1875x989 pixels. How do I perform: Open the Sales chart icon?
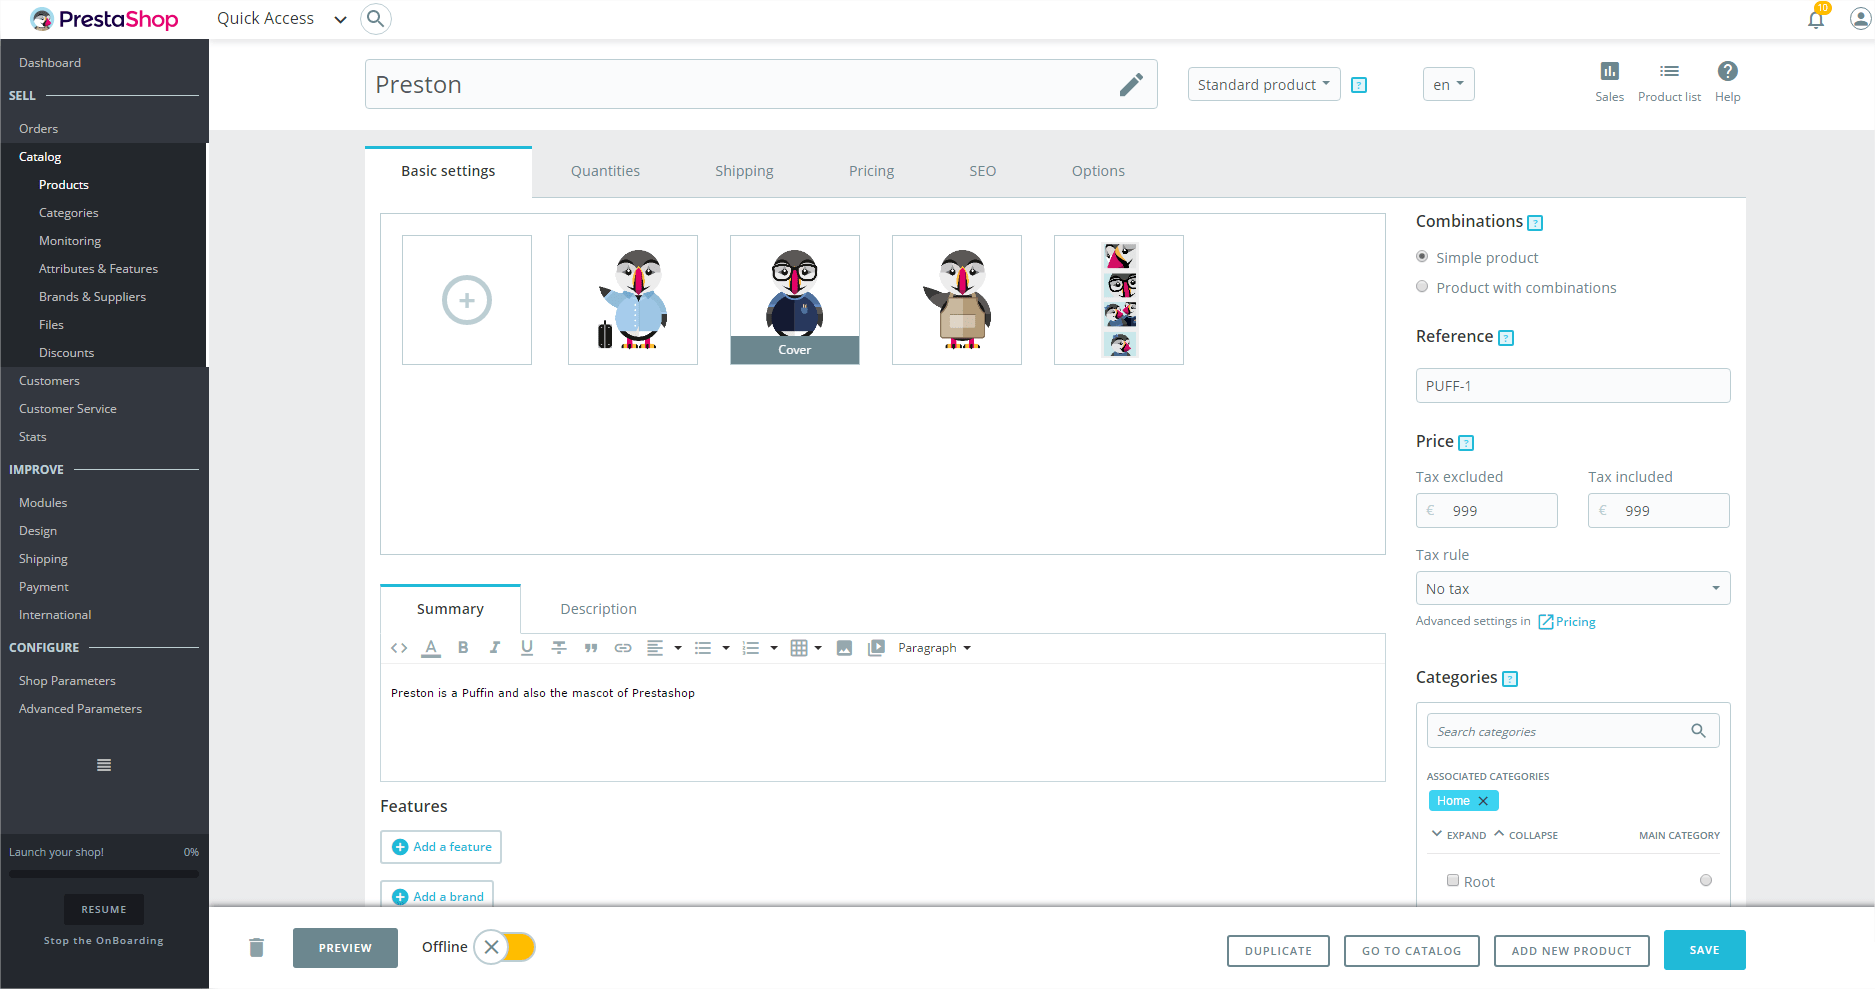tap(1609, 71)
